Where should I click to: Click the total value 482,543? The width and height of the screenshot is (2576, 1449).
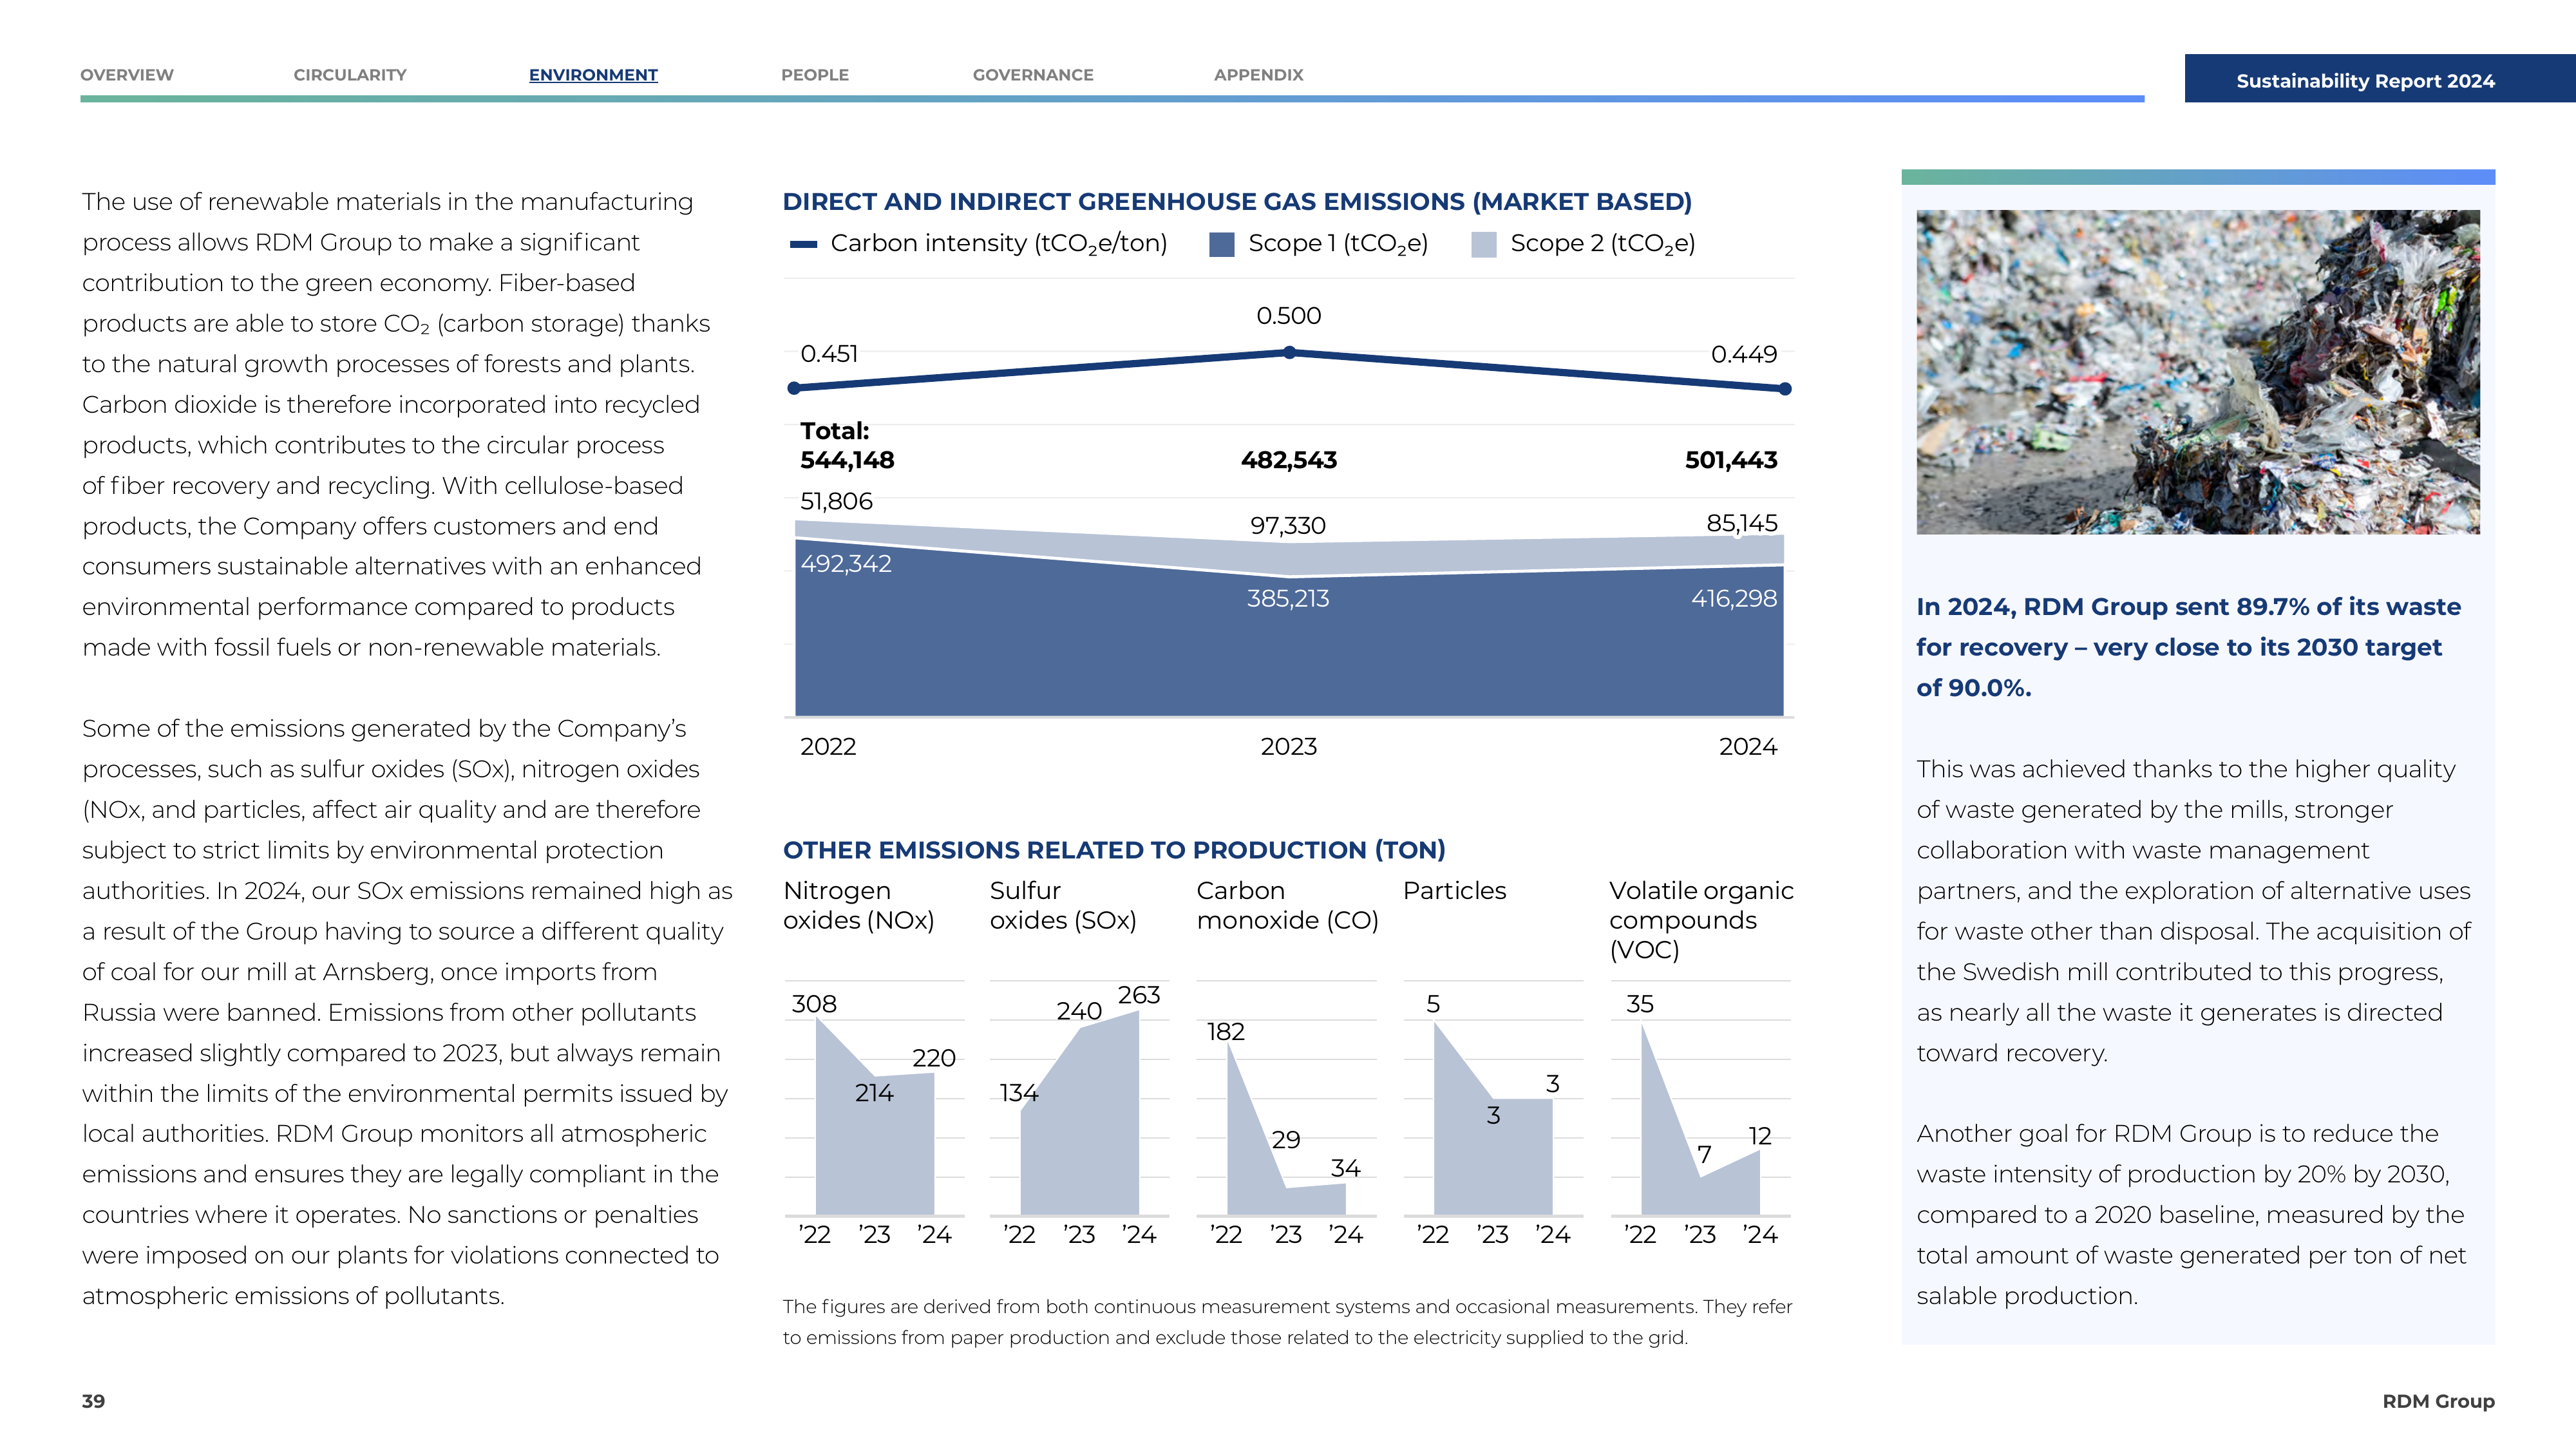pyautogui.click(x=1289, y=460)
